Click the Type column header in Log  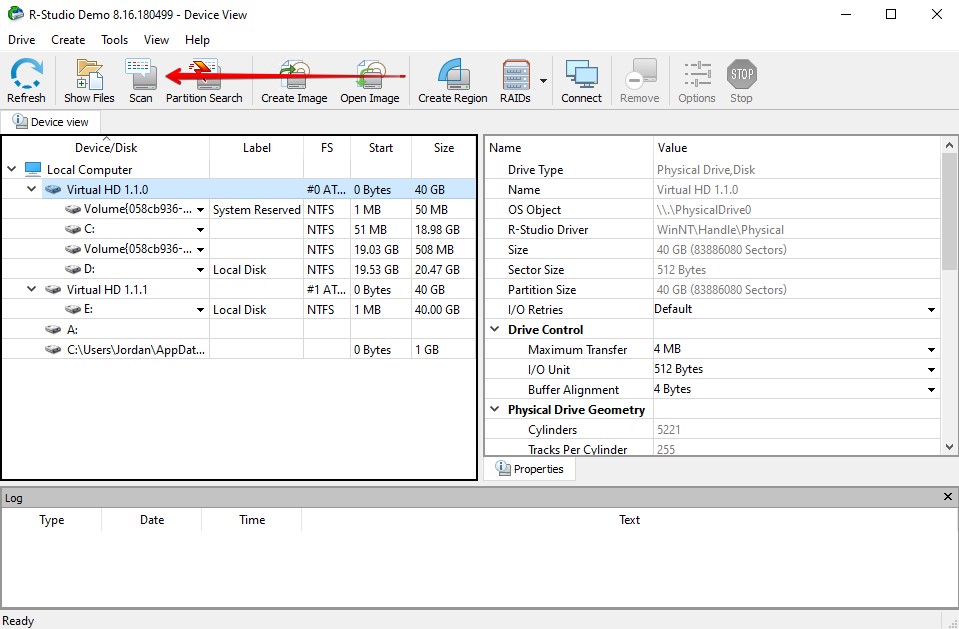click(x=51, y=519)
